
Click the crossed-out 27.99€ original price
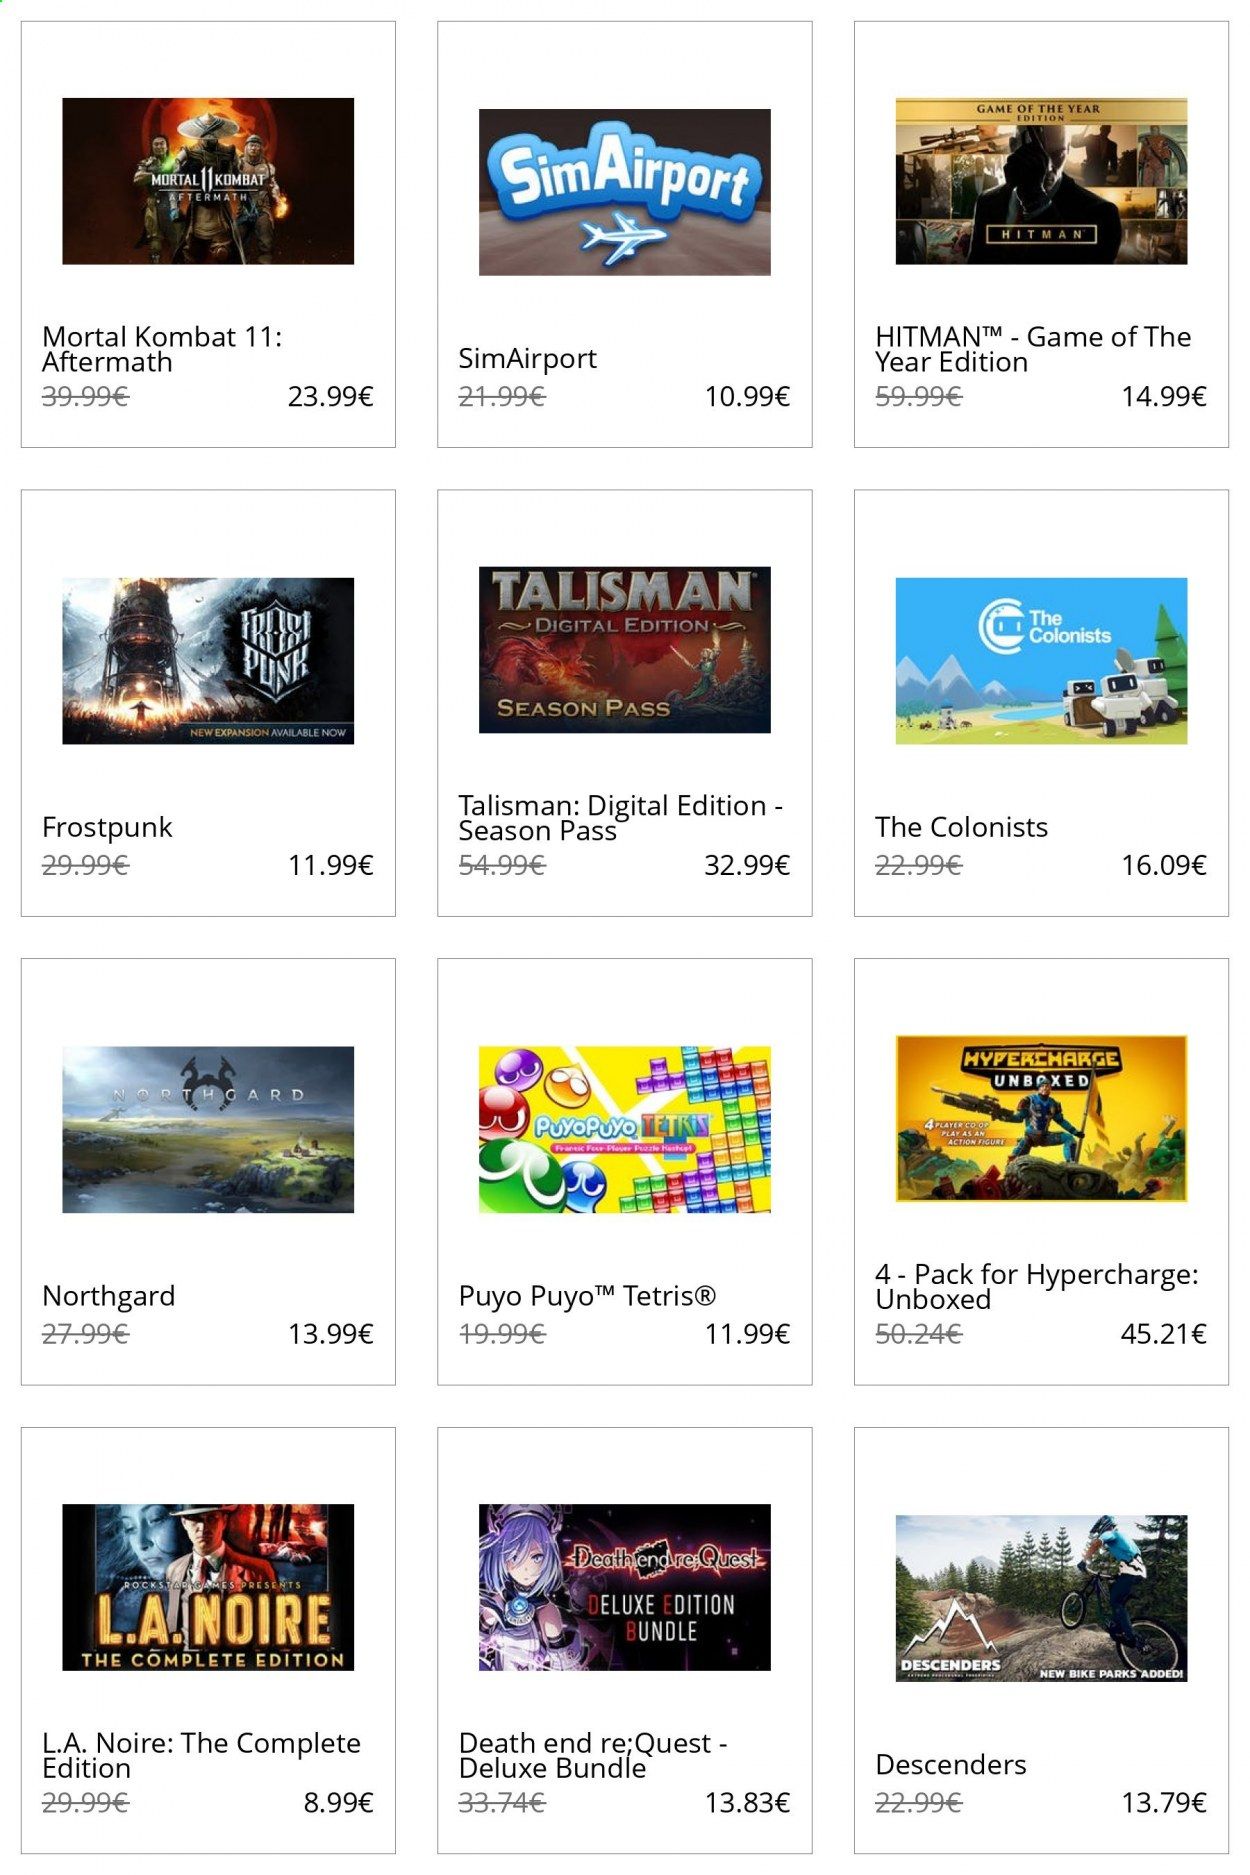point(85,1334)
